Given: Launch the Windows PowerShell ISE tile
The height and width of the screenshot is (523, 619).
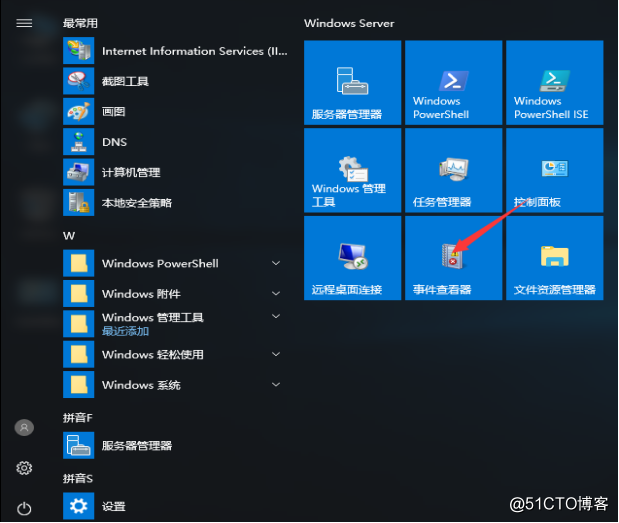Looking at the screenshot, I should 555,82.
